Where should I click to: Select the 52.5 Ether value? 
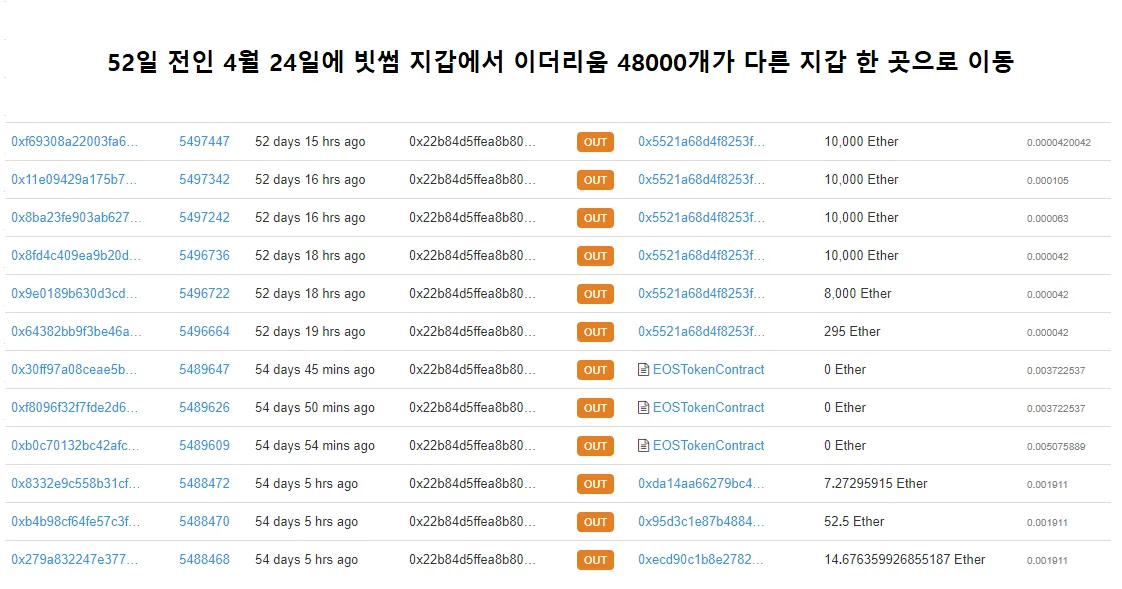[854, 521]
